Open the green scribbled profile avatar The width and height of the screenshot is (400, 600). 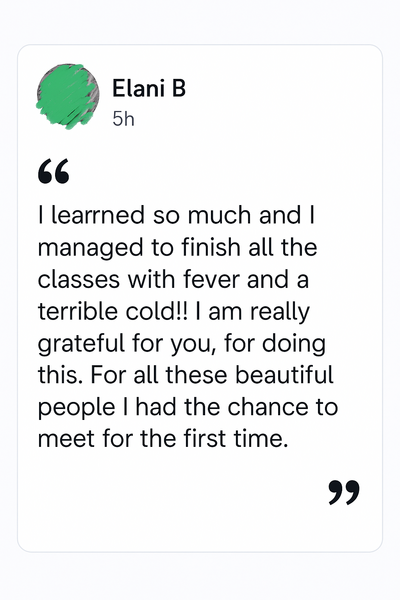coord(67,96)
